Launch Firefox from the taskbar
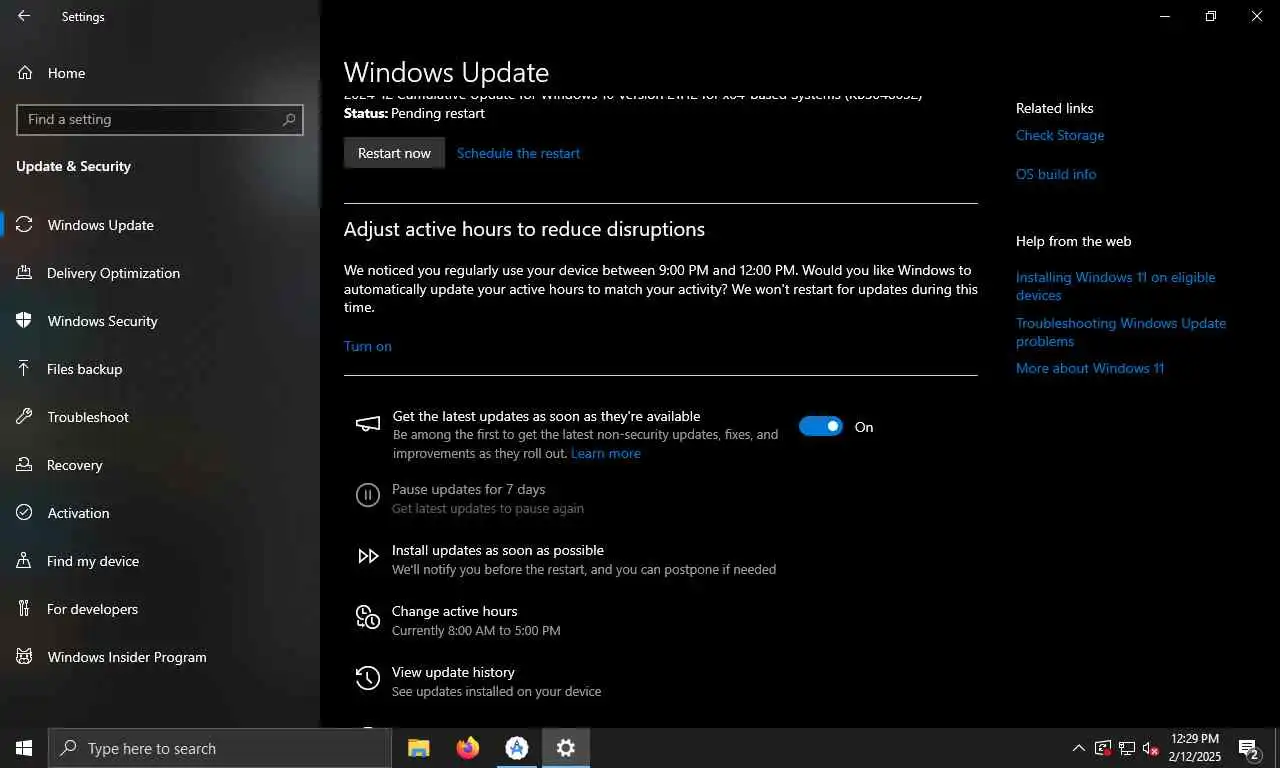1280x768 pixels. [468, 748]
